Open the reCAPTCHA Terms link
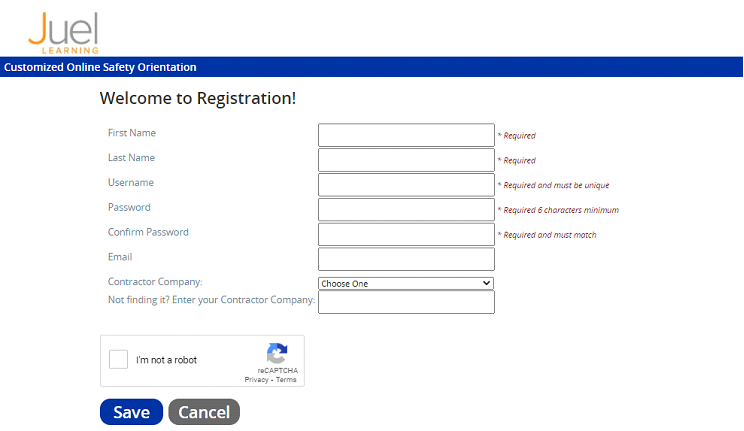The width and height of the screenshot is (744, 431). pos(286,380)
